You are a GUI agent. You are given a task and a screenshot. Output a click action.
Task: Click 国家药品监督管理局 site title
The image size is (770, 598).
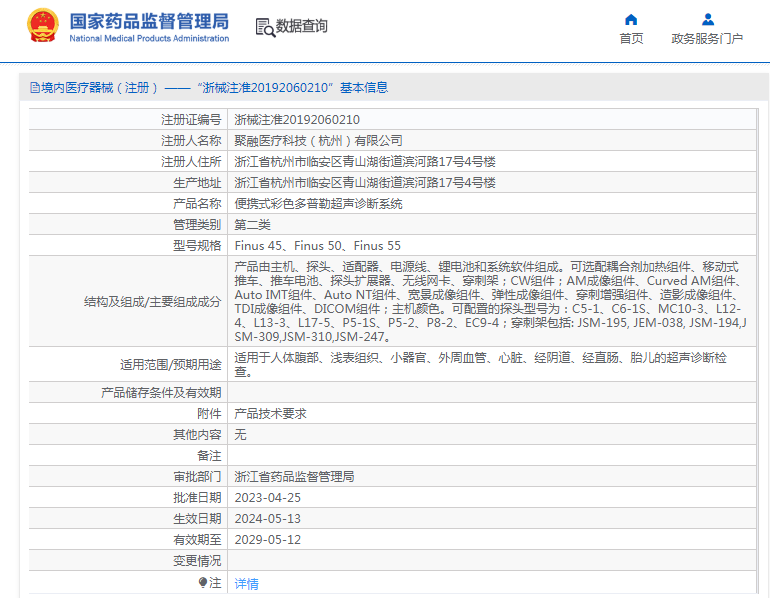point(149,21)
